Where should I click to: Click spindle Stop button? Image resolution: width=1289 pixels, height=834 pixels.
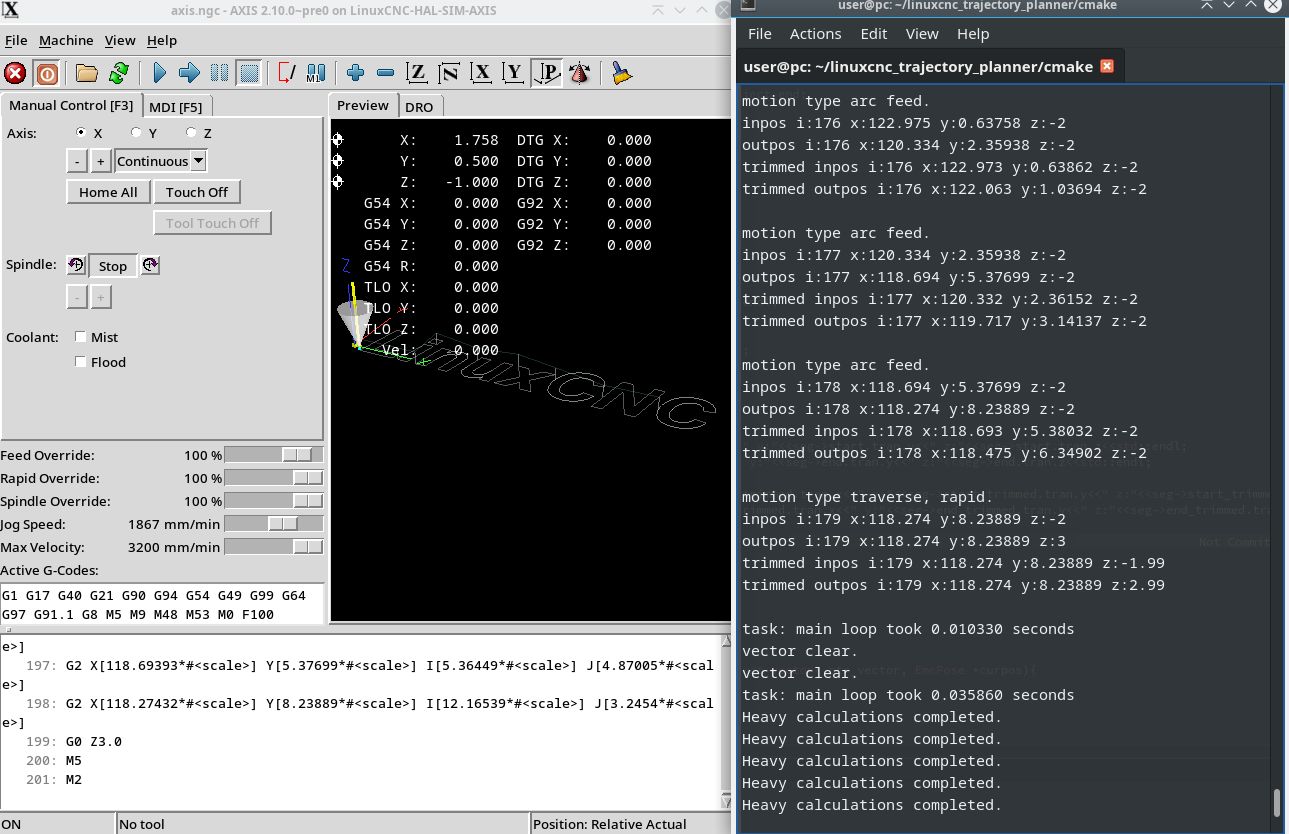(113, 266)
